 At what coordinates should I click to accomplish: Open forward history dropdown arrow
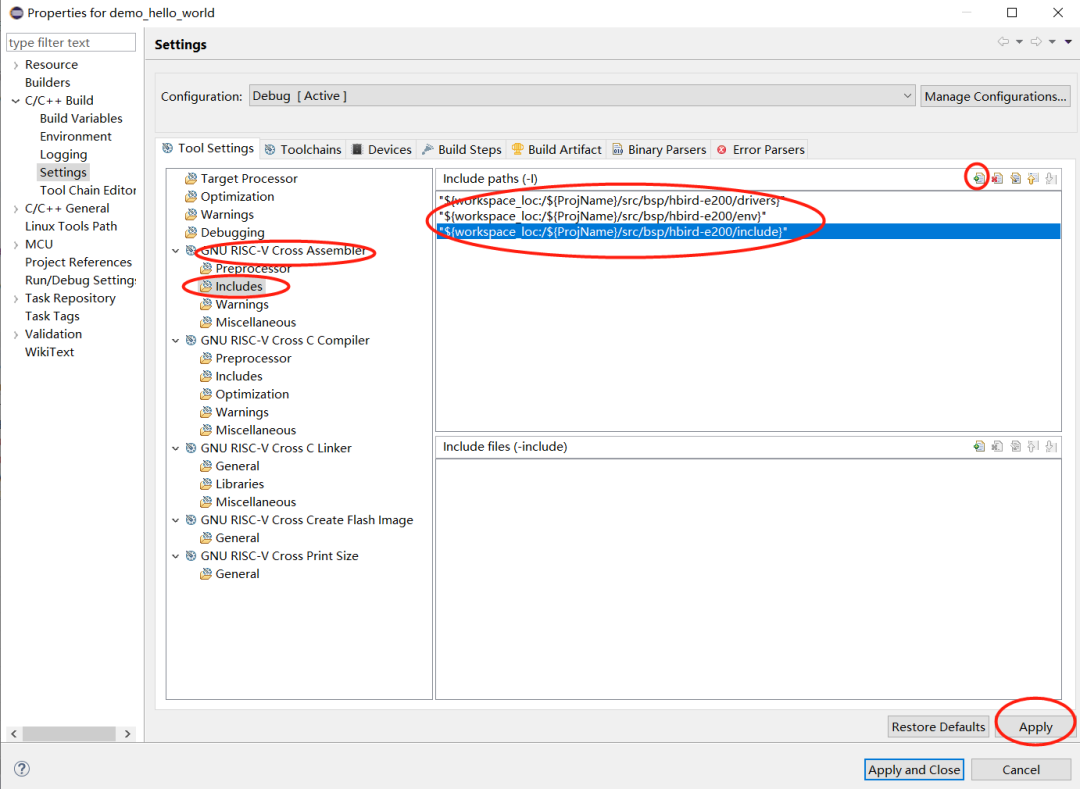pyautogui.click(x=1052, y=42)
